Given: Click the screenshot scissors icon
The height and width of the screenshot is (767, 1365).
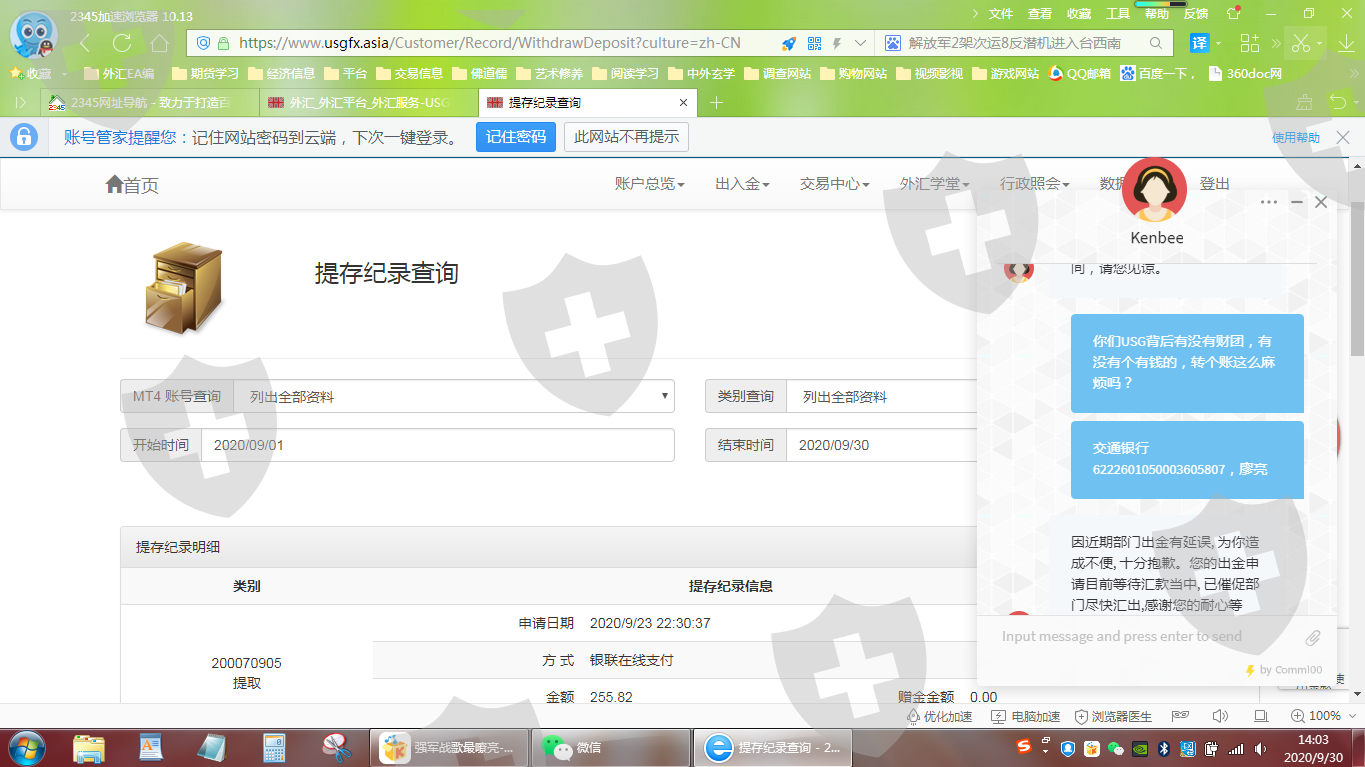Looking at the screenshot, I should coord(1300,43).
